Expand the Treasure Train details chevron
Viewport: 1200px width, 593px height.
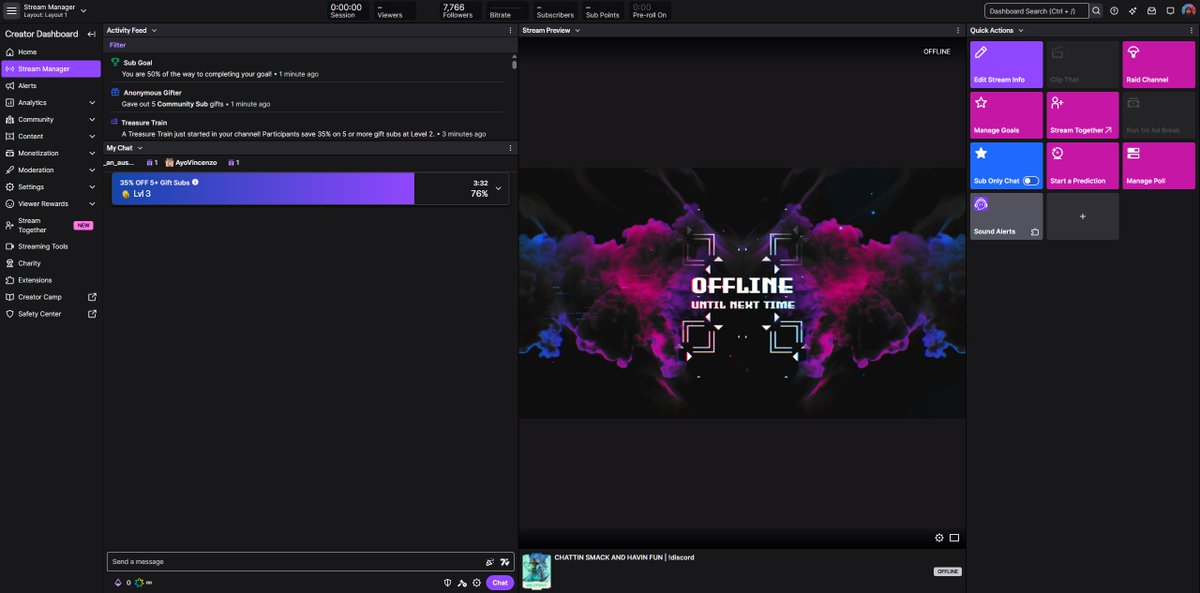[498, 188]
